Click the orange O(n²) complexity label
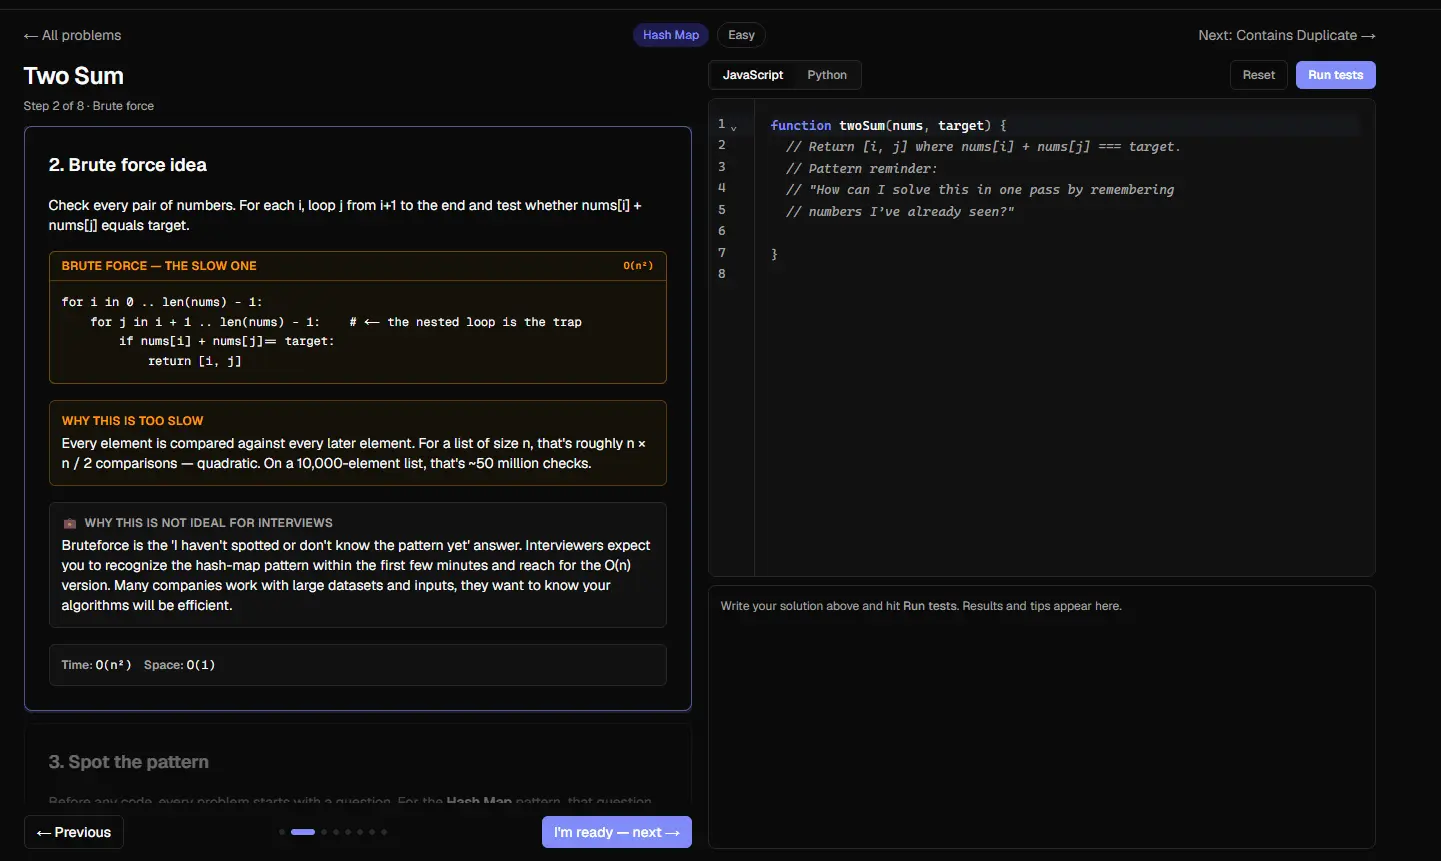The width and height of the screenshot is (1441, 861). (x=638, y=266)
